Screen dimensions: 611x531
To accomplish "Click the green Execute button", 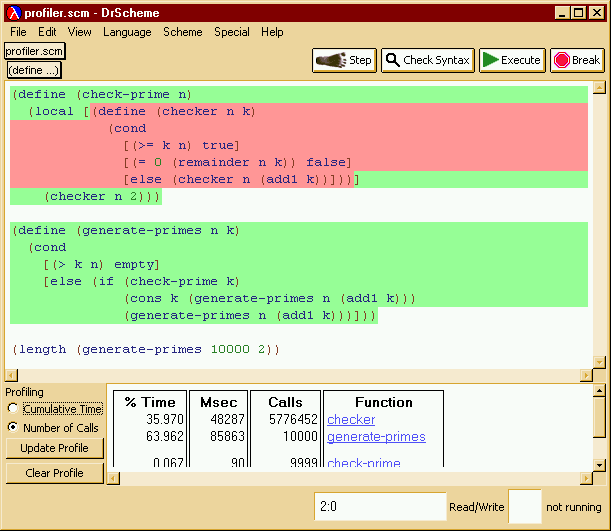I will click(512, 60).
